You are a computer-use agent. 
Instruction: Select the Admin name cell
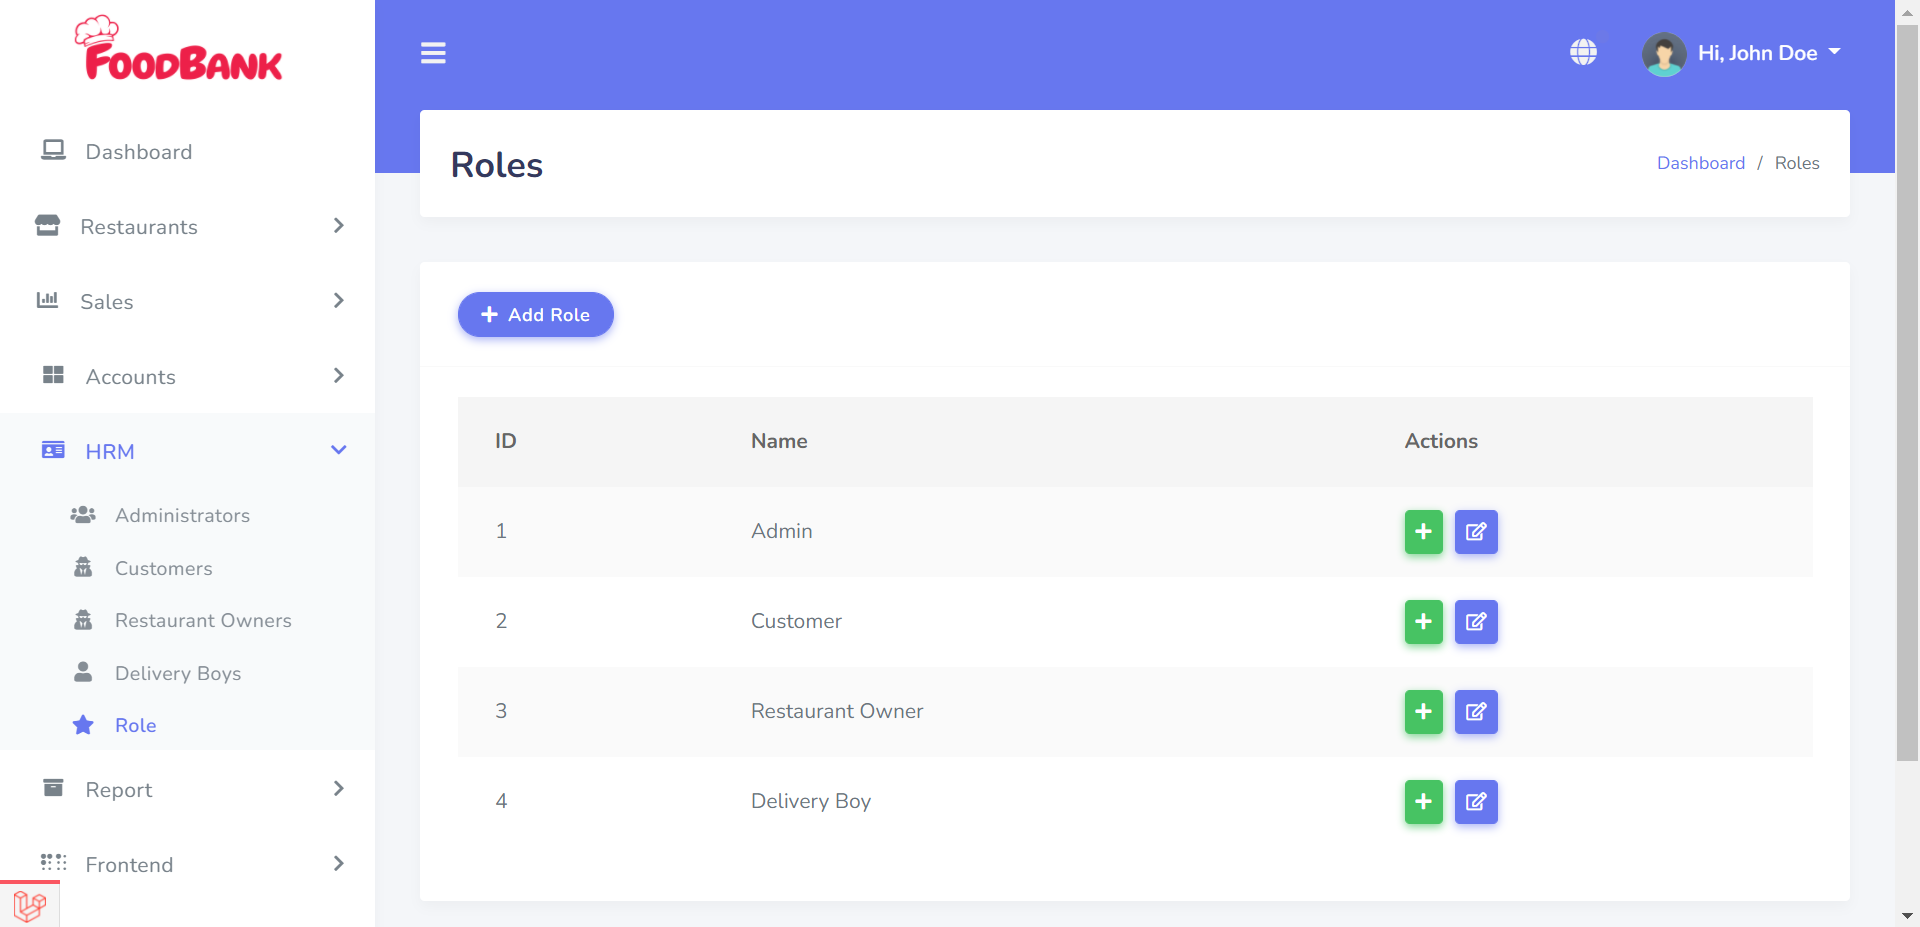pos(782,531)
